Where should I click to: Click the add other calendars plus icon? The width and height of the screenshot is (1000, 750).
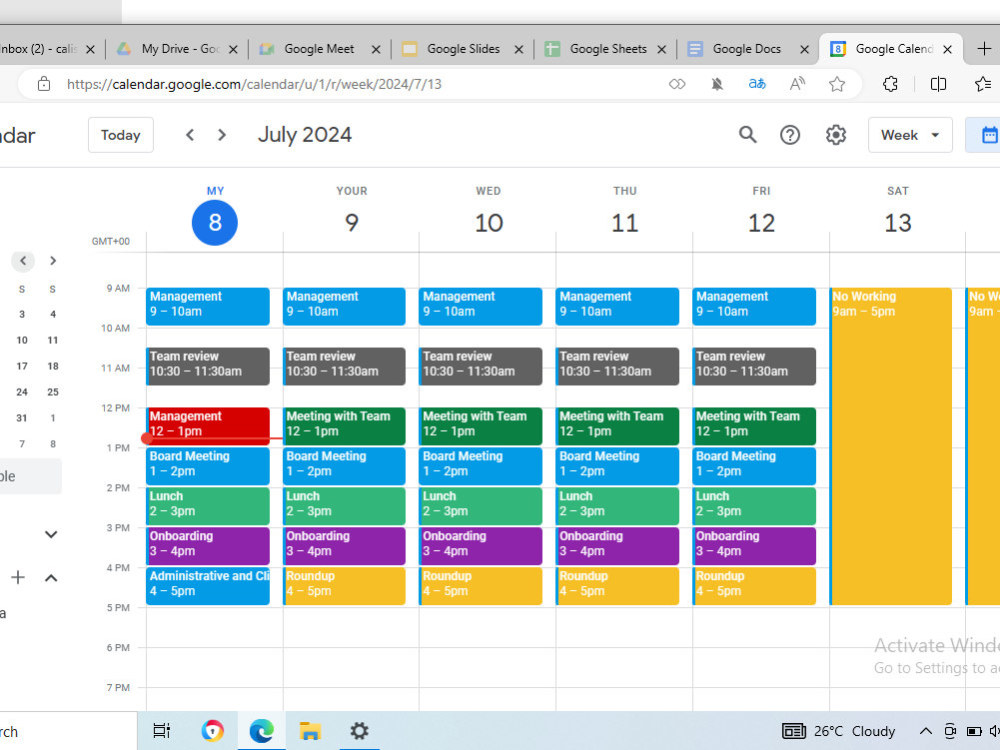18,578
